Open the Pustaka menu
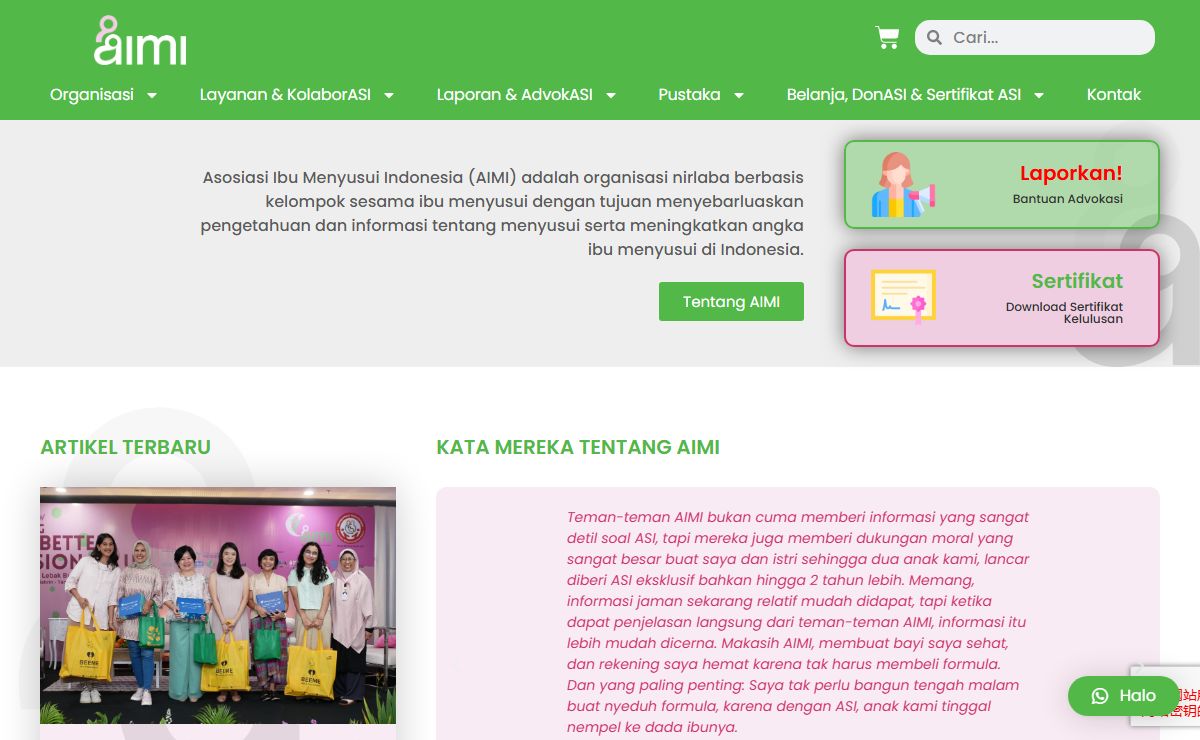 pos(689,95)
